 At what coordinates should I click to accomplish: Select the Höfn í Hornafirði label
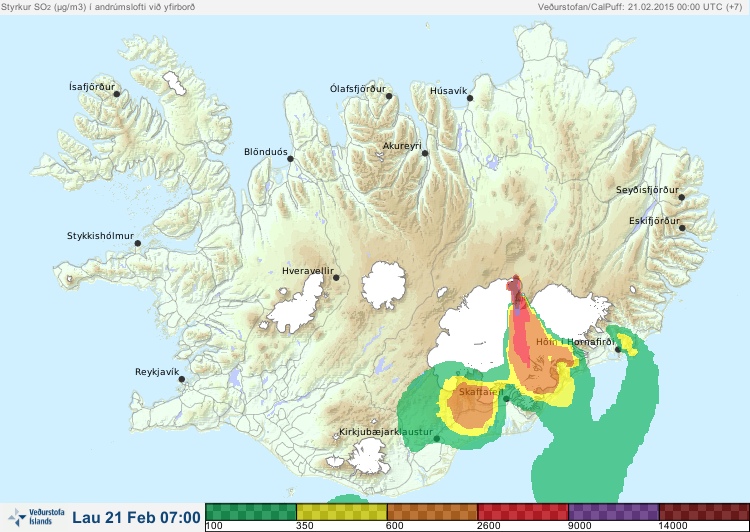tap(575, 342)
